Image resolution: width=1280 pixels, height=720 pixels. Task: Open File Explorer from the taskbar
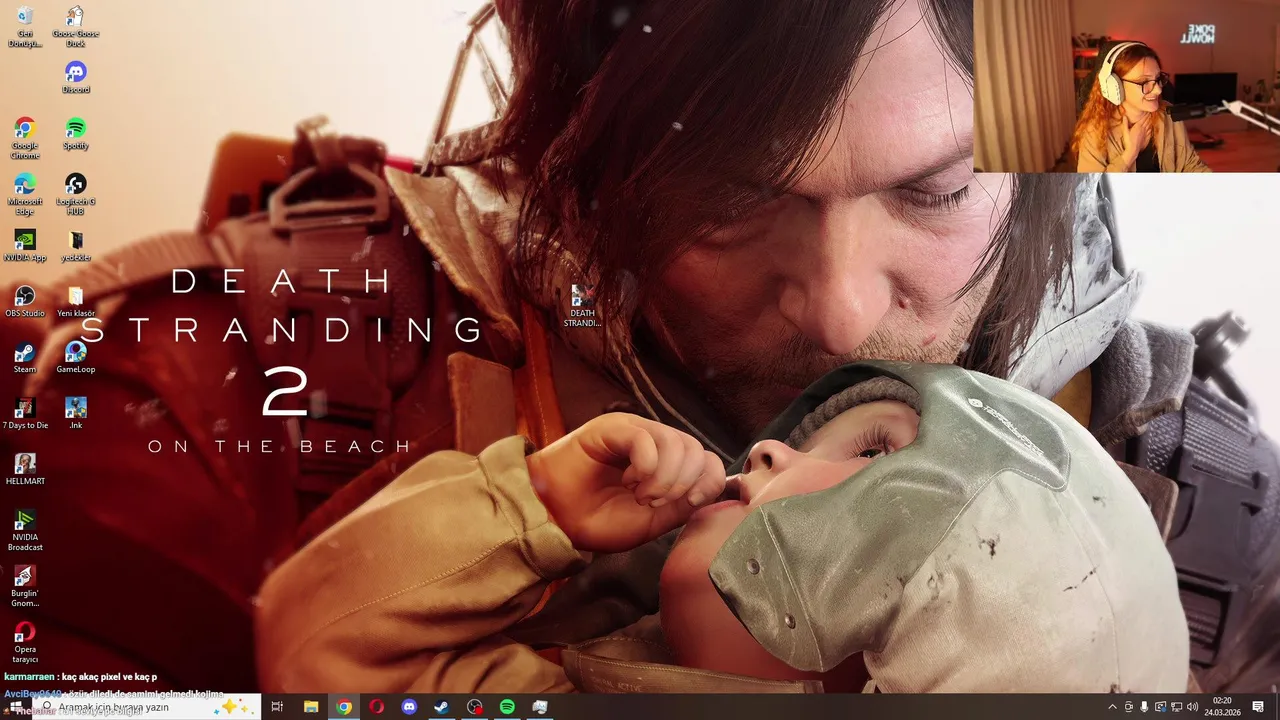click(311, 707)
